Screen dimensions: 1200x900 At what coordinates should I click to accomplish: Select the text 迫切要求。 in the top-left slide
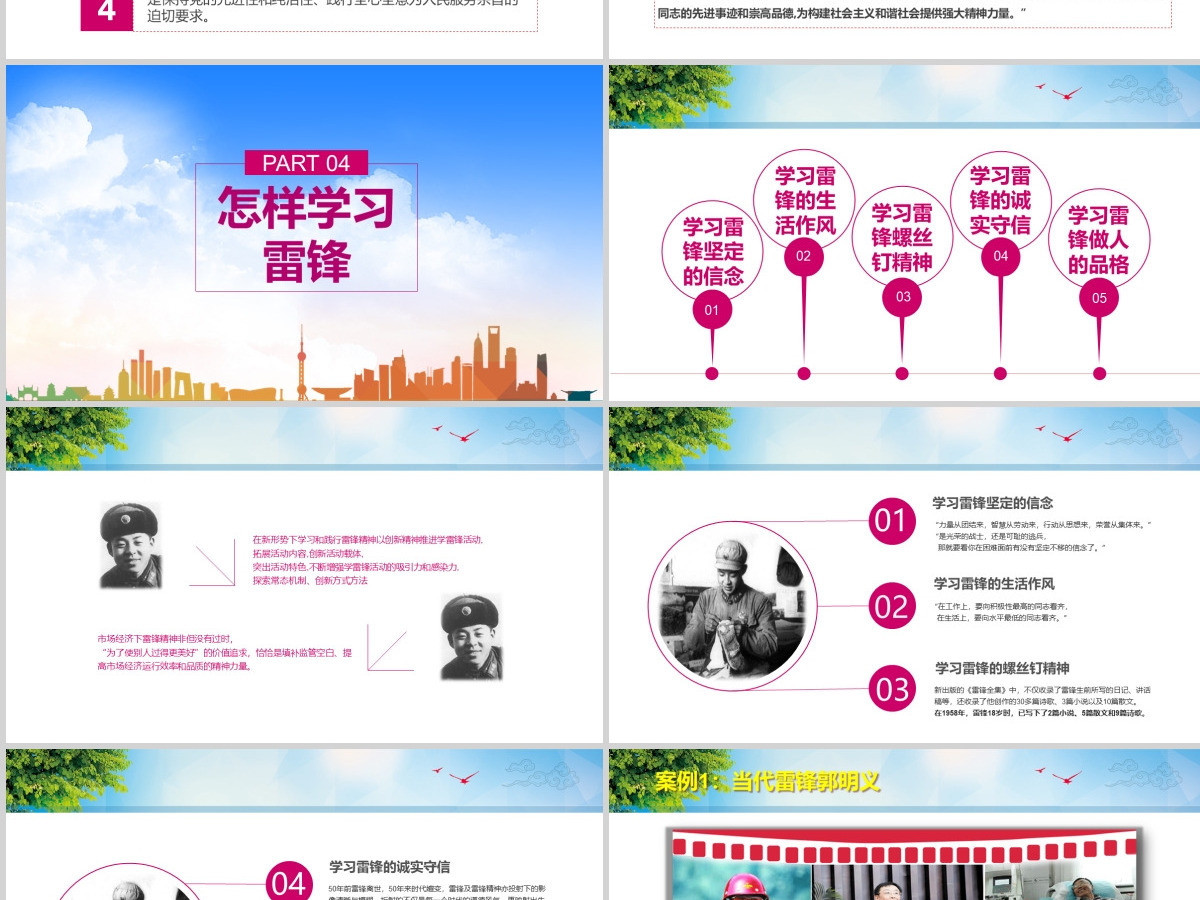tap(178, 16)
